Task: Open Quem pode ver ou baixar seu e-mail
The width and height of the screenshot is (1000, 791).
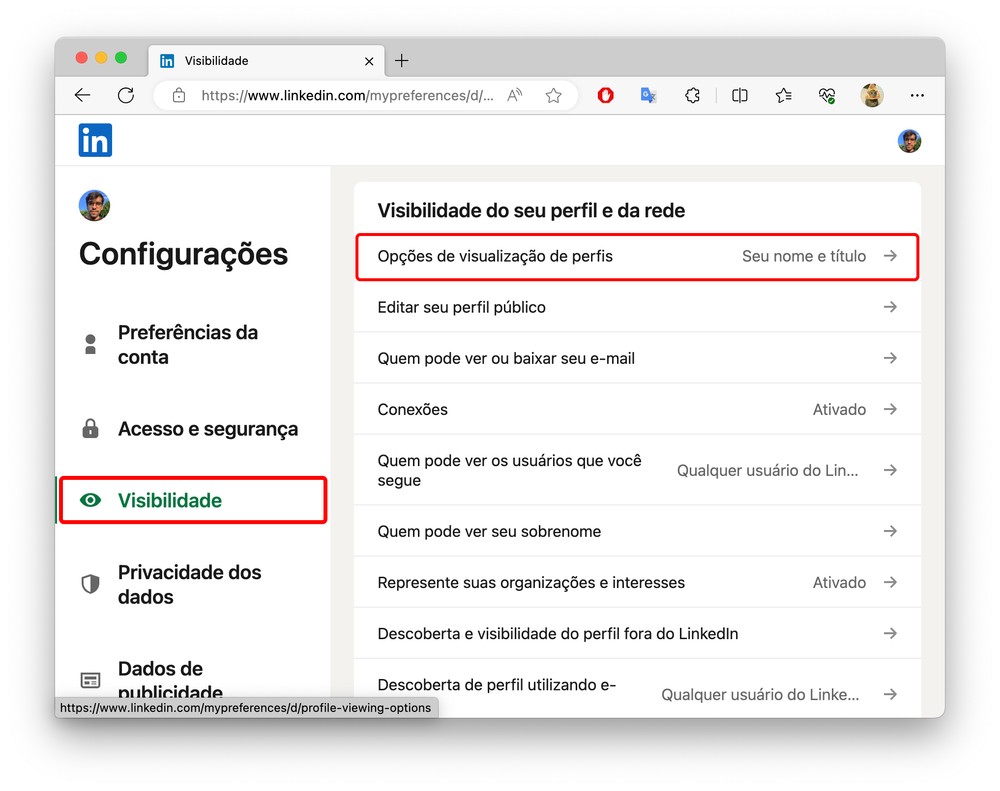Action: [x=506, y=358]
